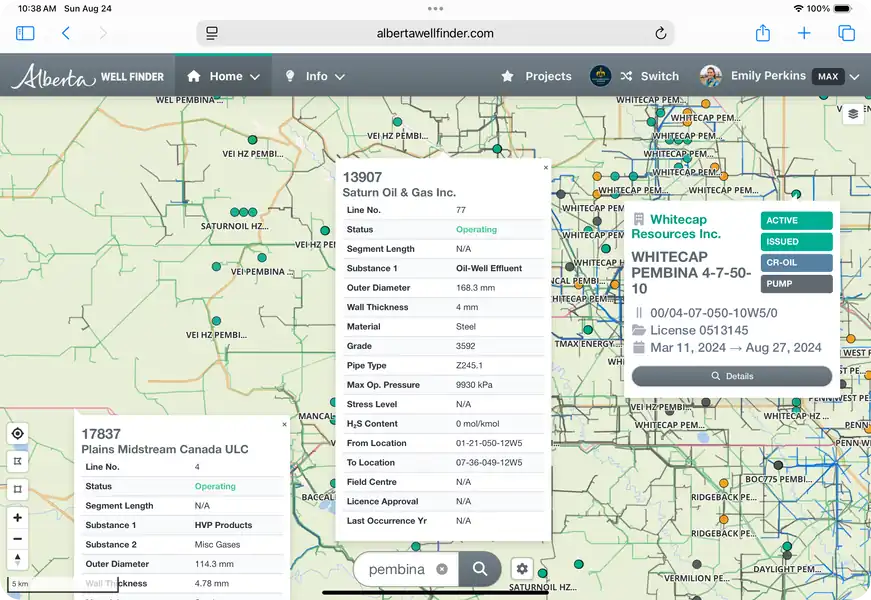Select the polygon draw tool
The width and height of the screenshot is (871, 600).
[17, 461]
